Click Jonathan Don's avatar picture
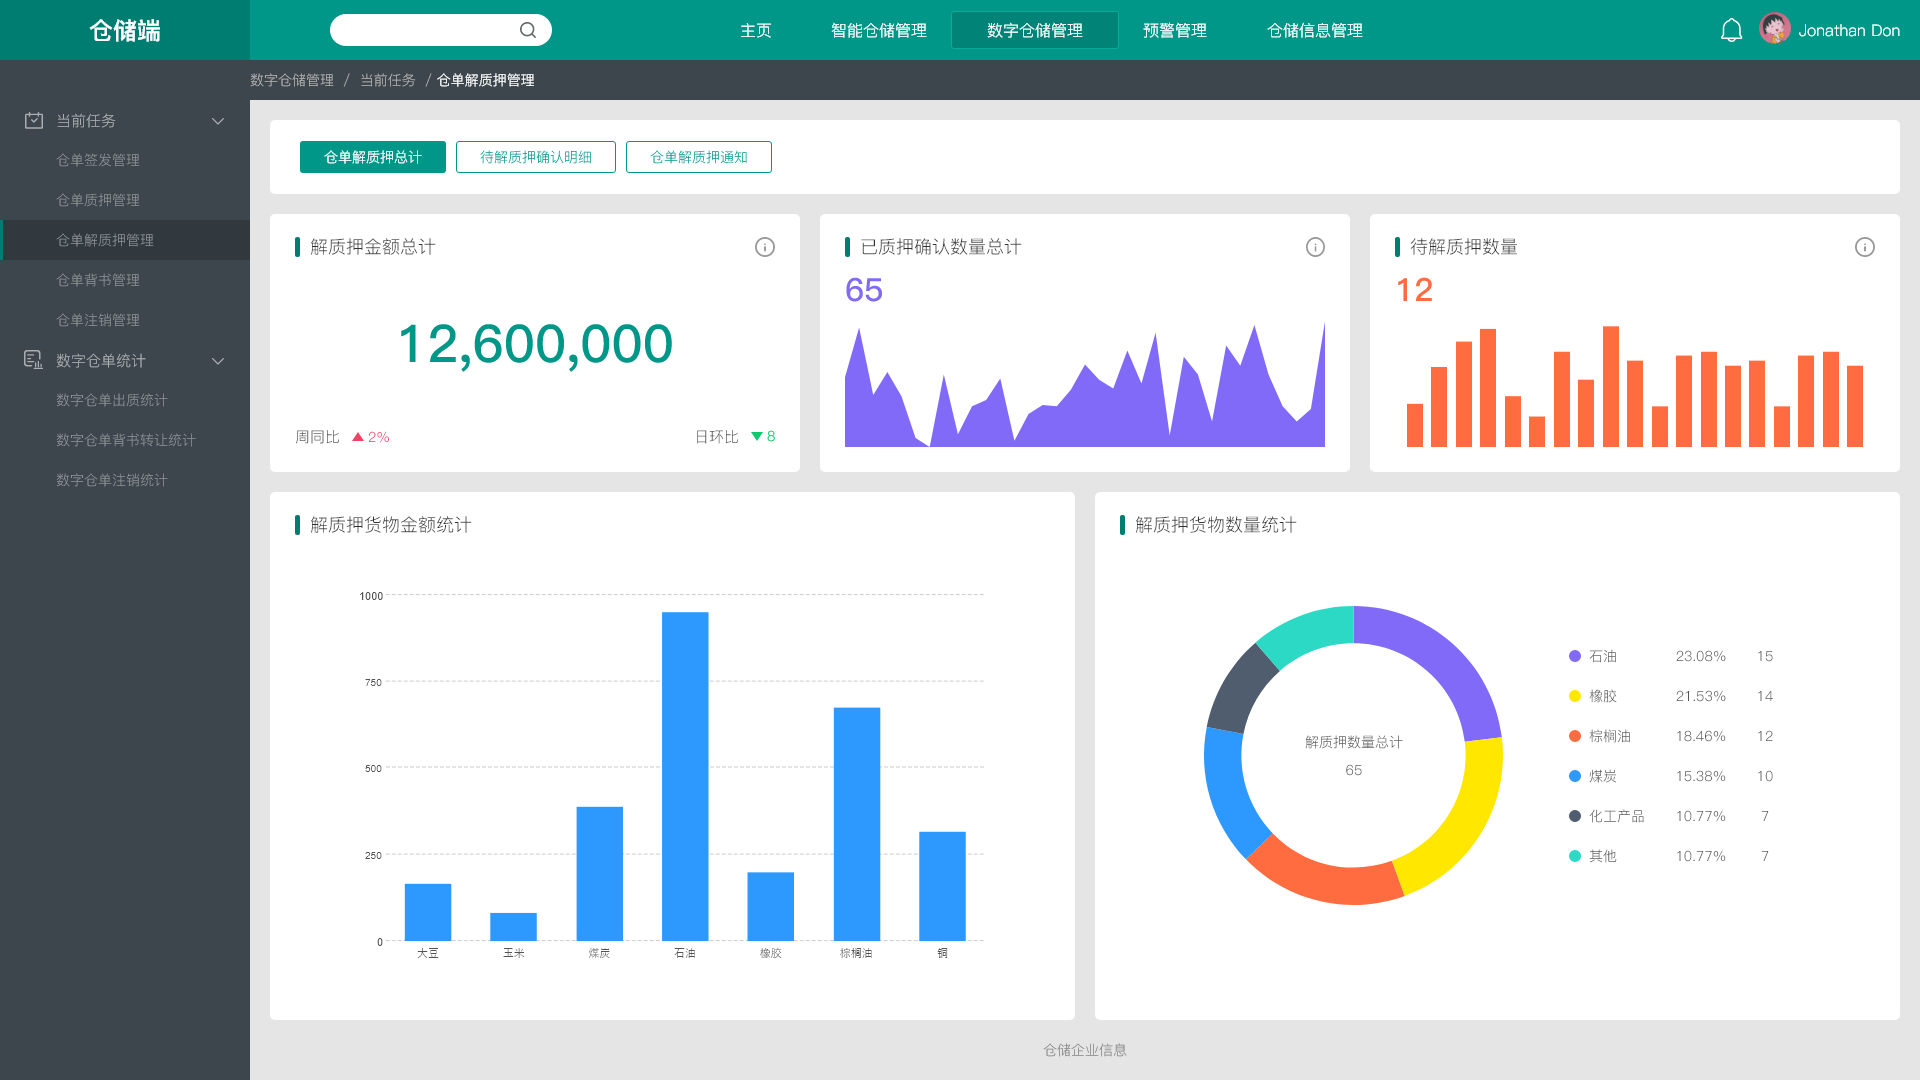1920x1080 pixels. point(1775,29)
